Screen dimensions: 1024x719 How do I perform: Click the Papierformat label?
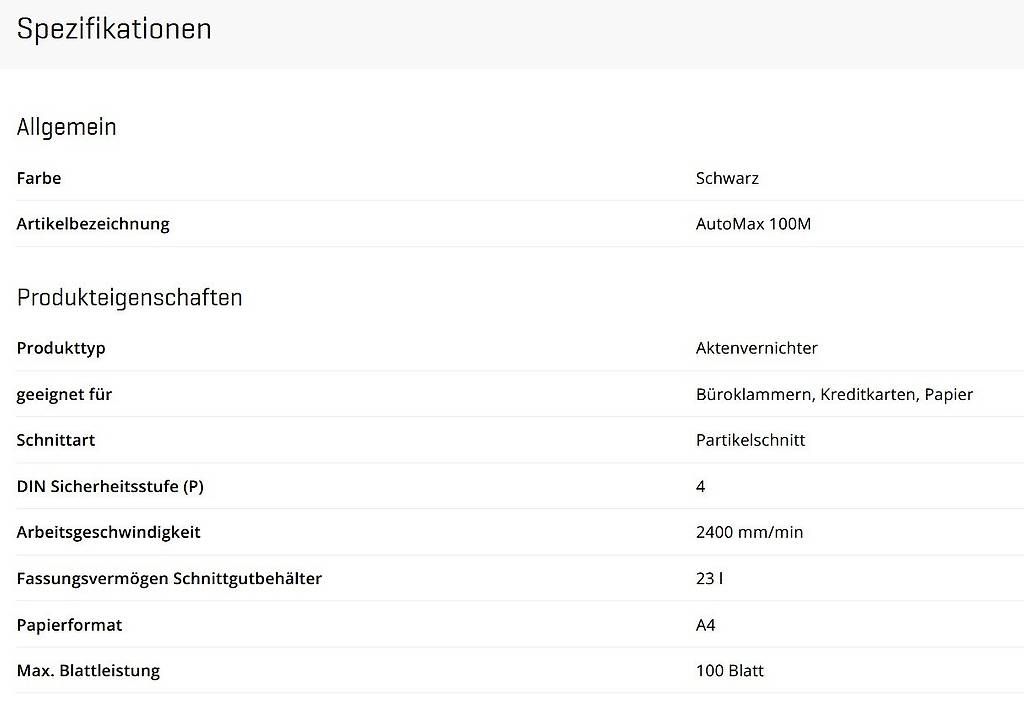pyautogui.click(x=70, y=625)
